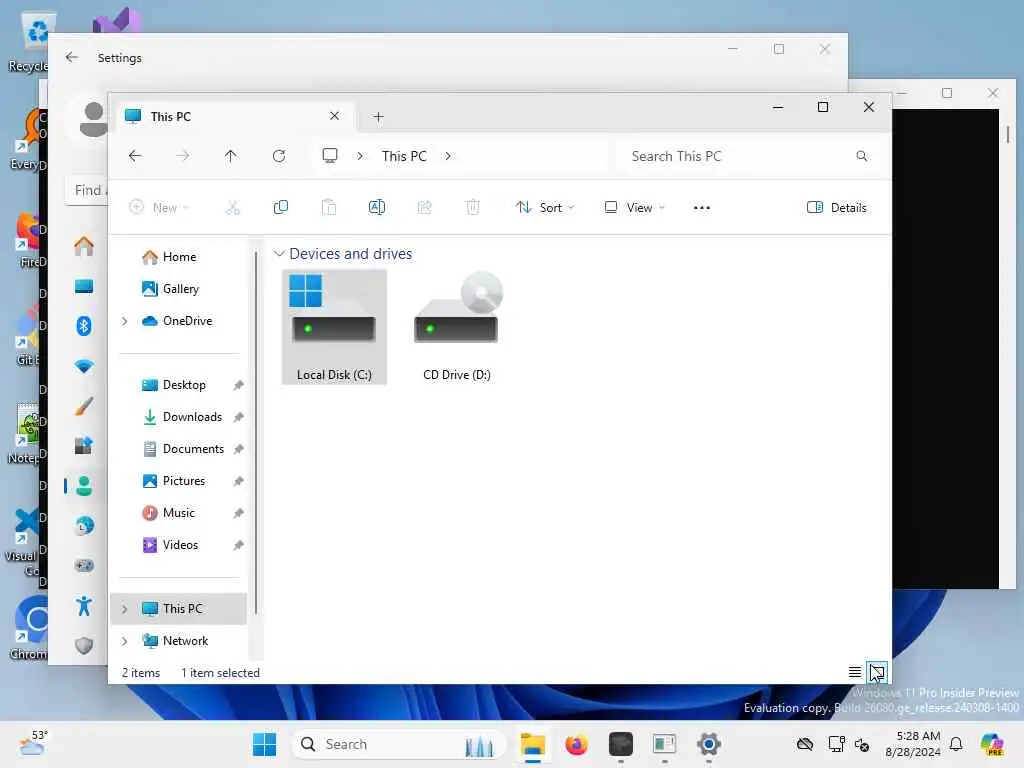Click the Copy icon in Explorer toolbar

pos(281,208)
